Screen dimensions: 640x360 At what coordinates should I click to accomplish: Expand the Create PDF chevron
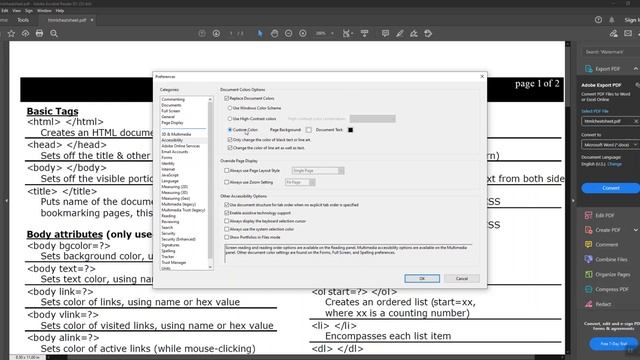pyautogui.click(x=636, y=230)
